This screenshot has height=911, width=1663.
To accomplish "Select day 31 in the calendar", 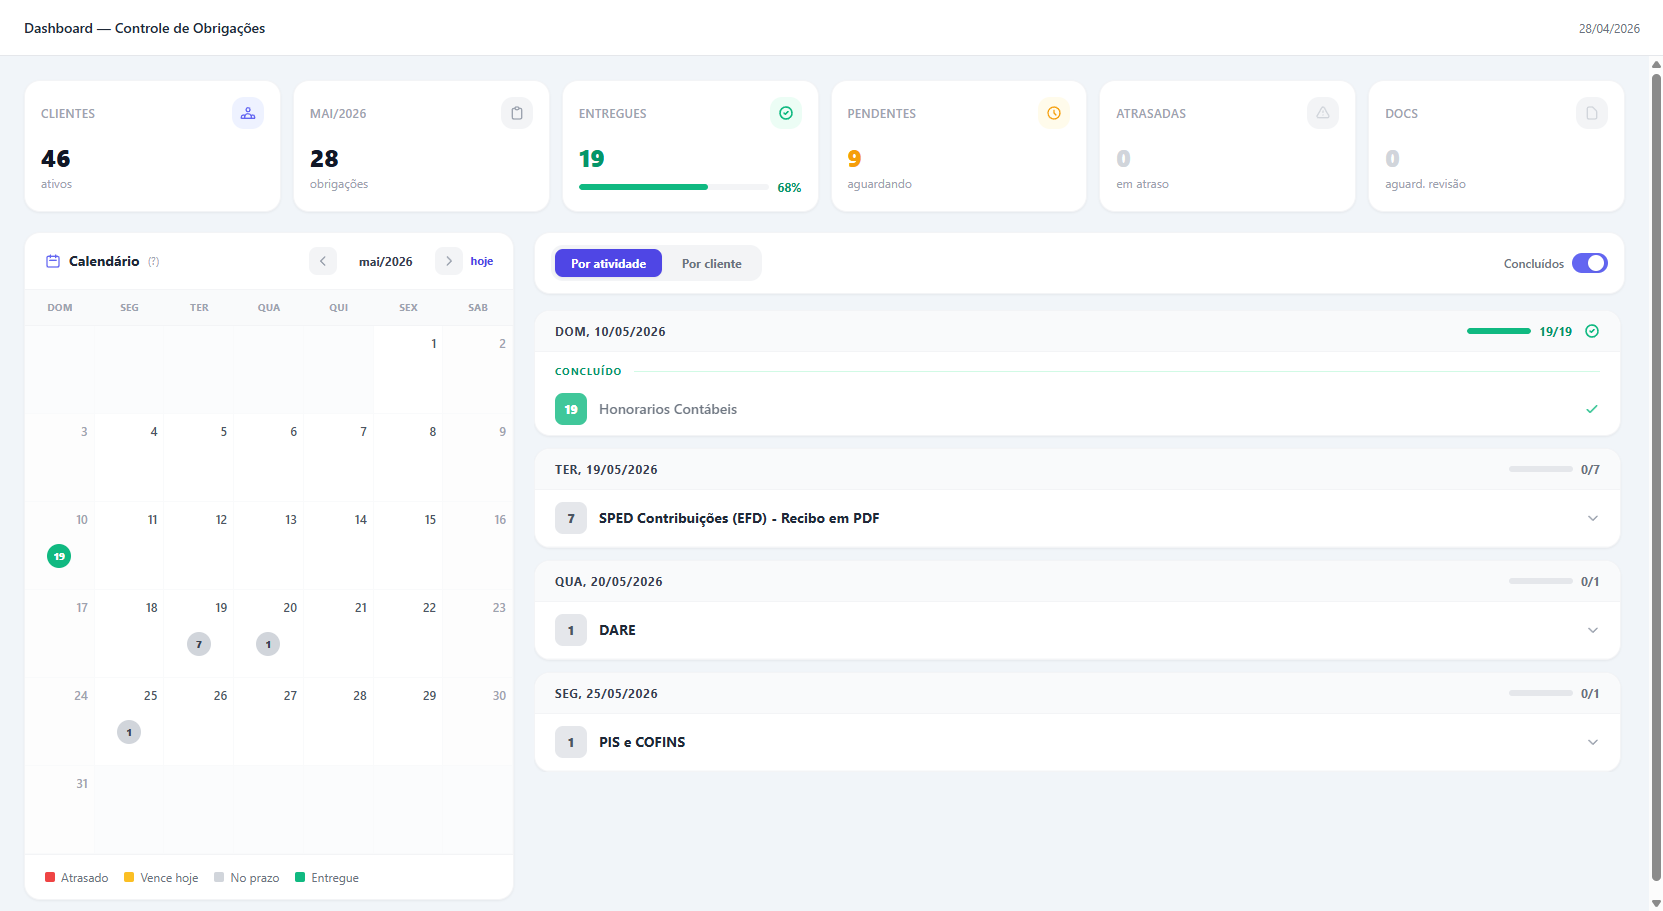I will [60, 809].
